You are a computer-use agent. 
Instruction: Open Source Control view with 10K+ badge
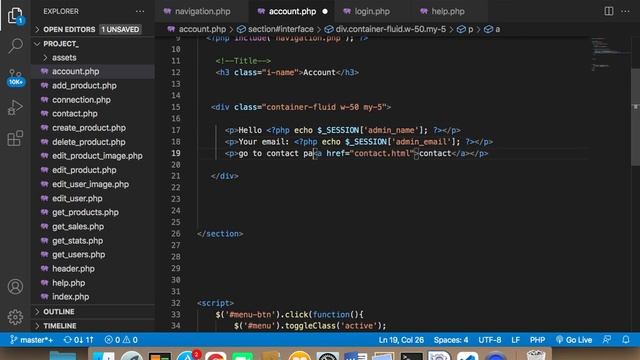(15, 77)
